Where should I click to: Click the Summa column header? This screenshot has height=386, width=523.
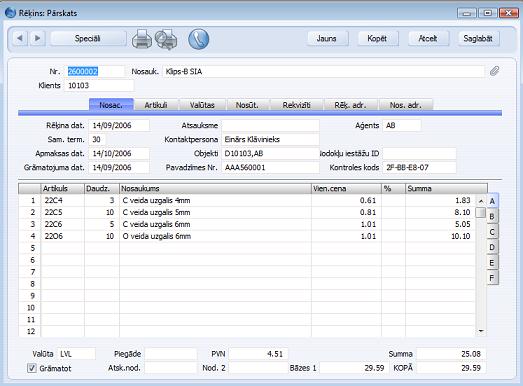(446, 188)
